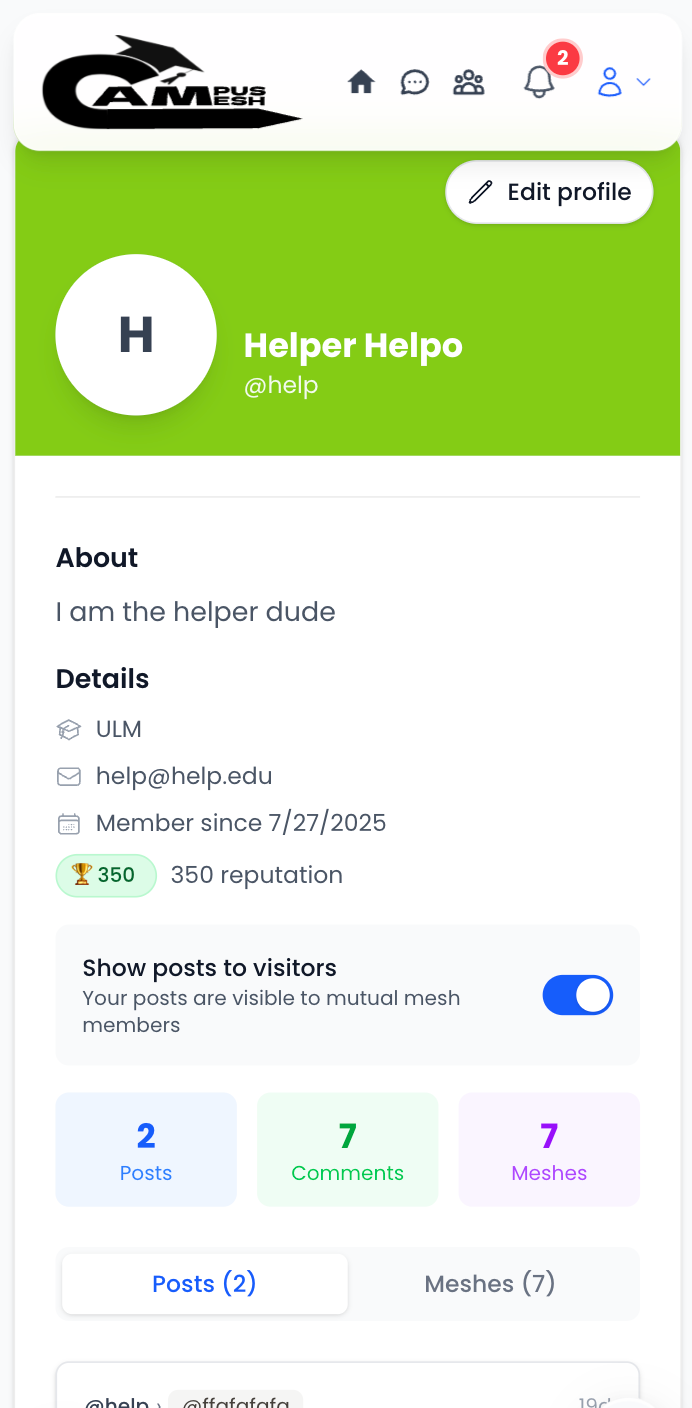Image resolution: width=692 pixels, height=1408 pixels.
Task: Expand the account menu chevron
Action: 643,82
